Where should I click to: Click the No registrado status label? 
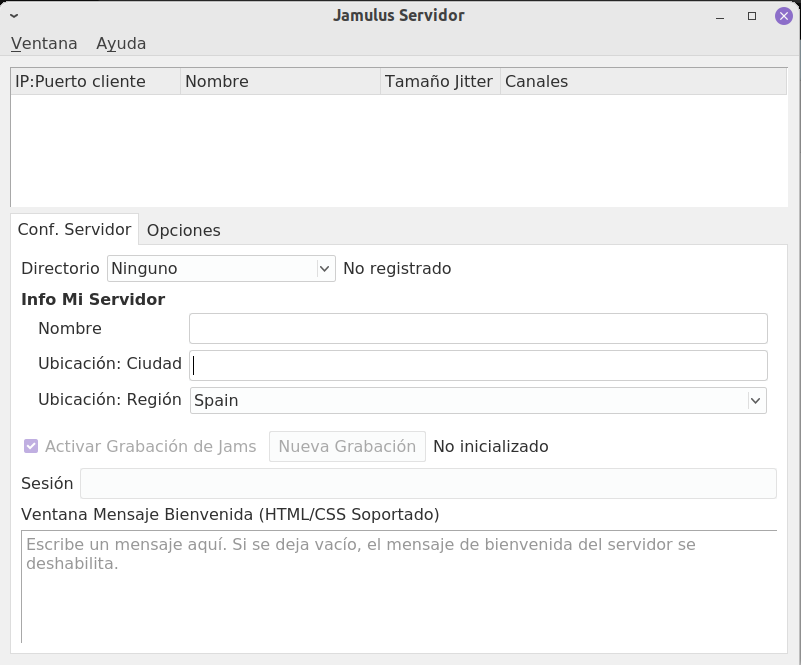(397, 268)
